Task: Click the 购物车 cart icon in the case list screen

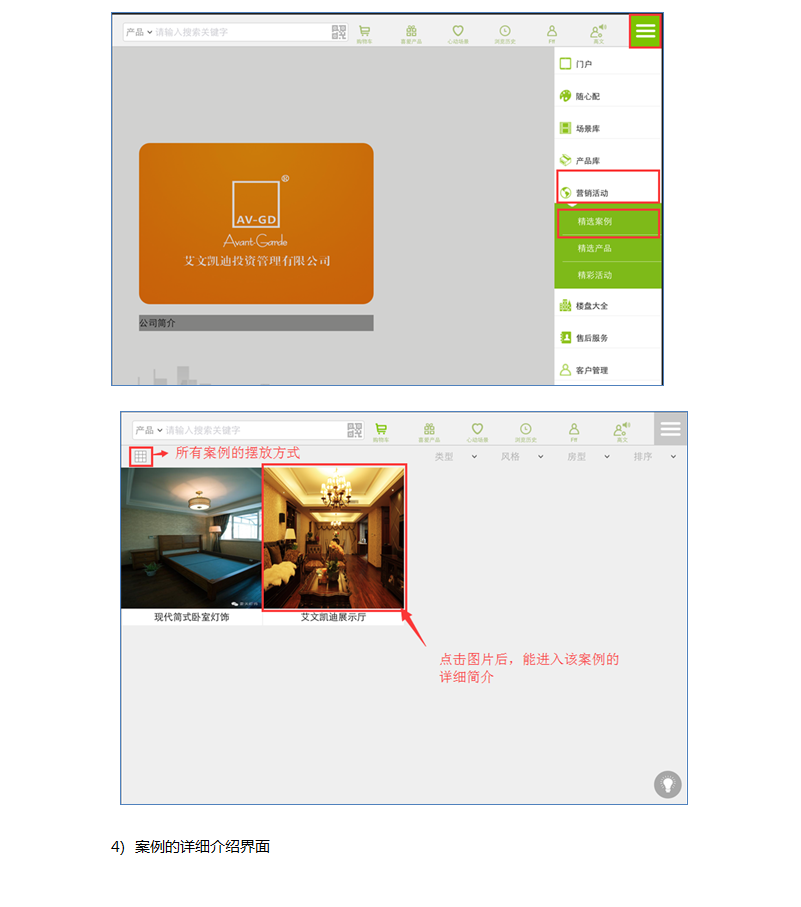Action: (381, 432)
